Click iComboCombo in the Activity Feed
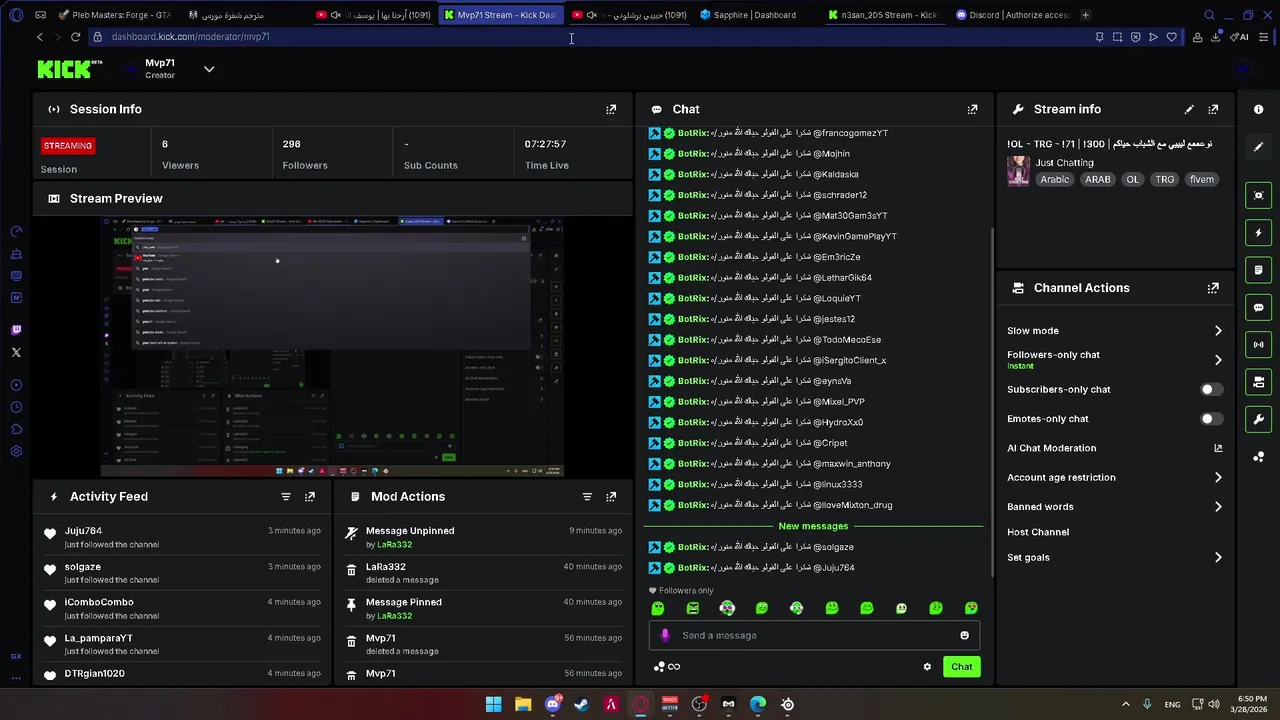 click(x=99, y=602)
